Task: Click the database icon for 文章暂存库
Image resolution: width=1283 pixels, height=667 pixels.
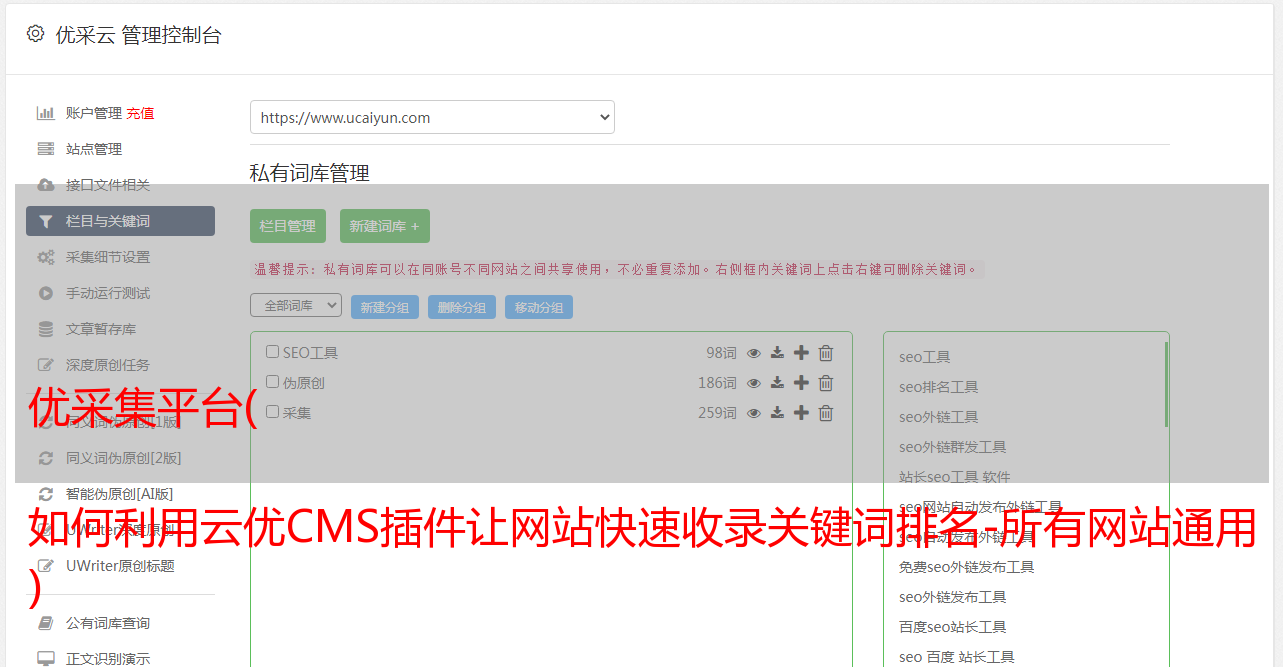Action: pos(46,329)
